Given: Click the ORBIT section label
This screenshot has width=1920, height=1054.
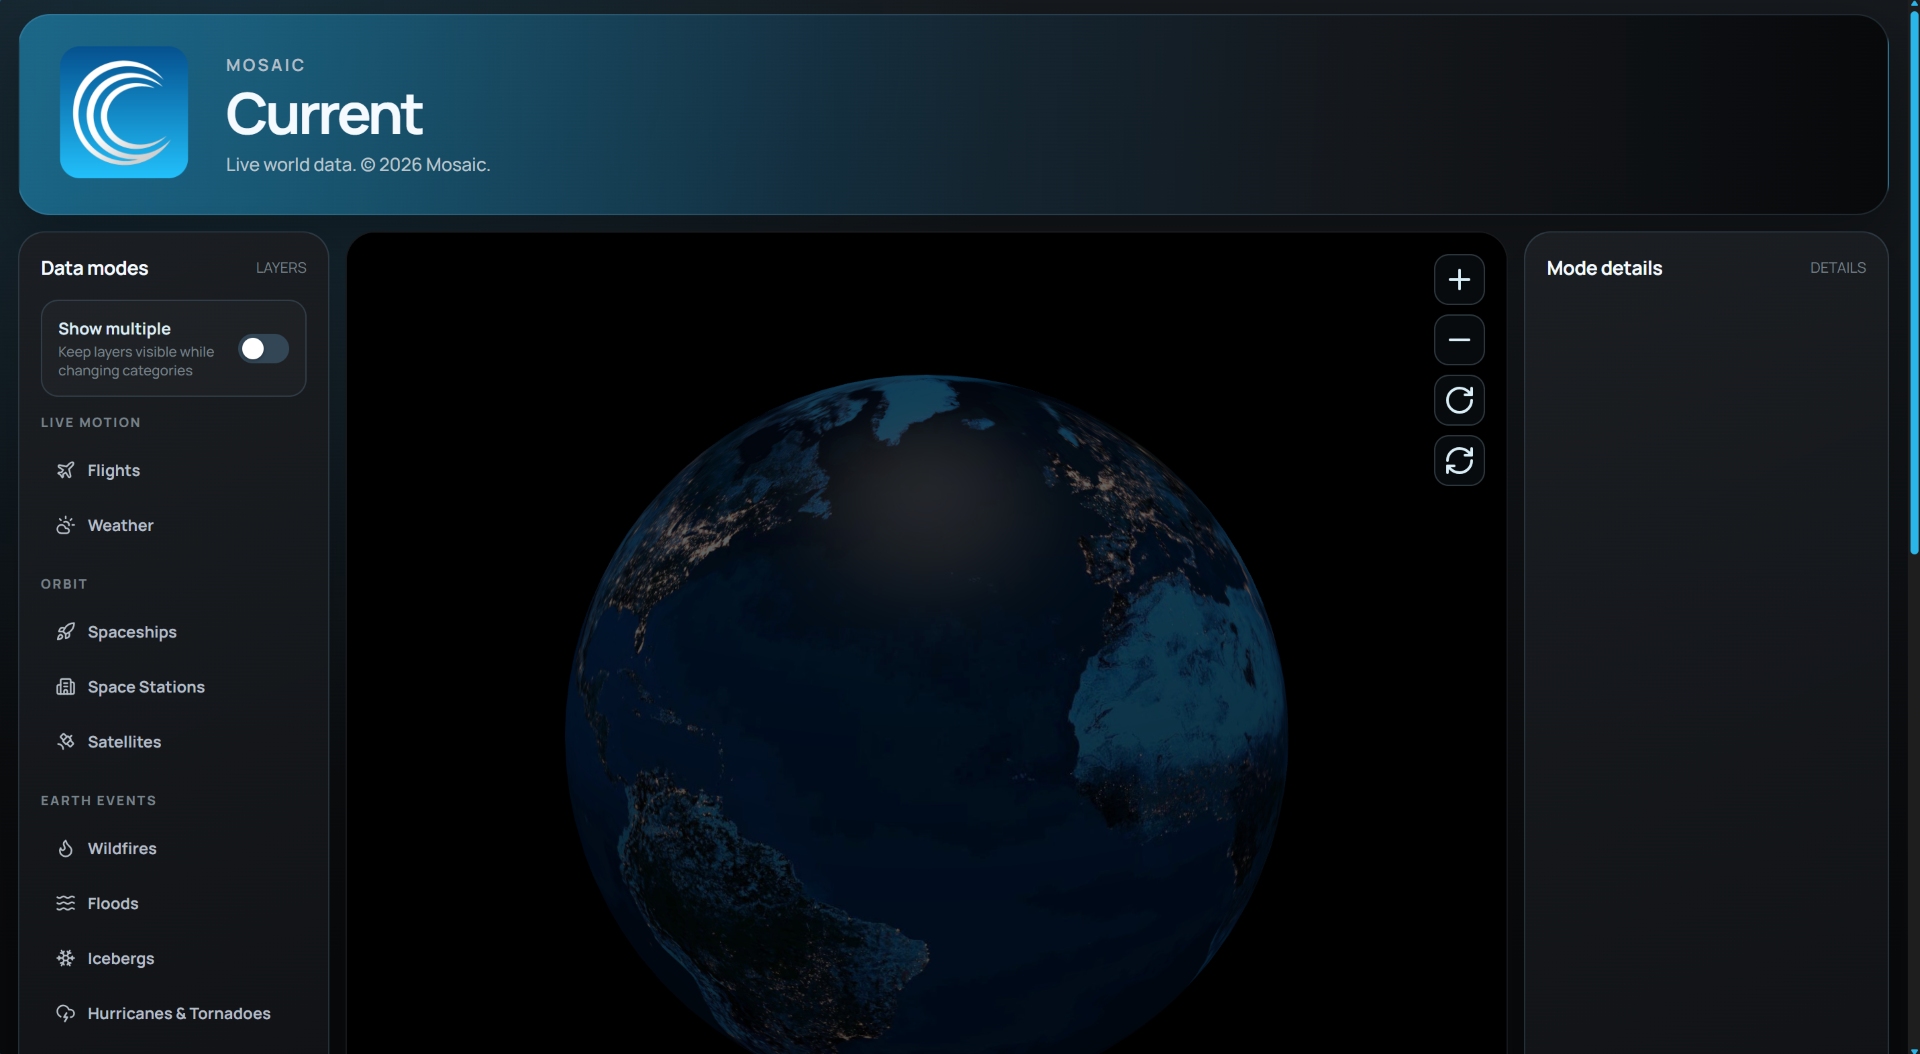Looking at the screenshot, I should point(64,584).
